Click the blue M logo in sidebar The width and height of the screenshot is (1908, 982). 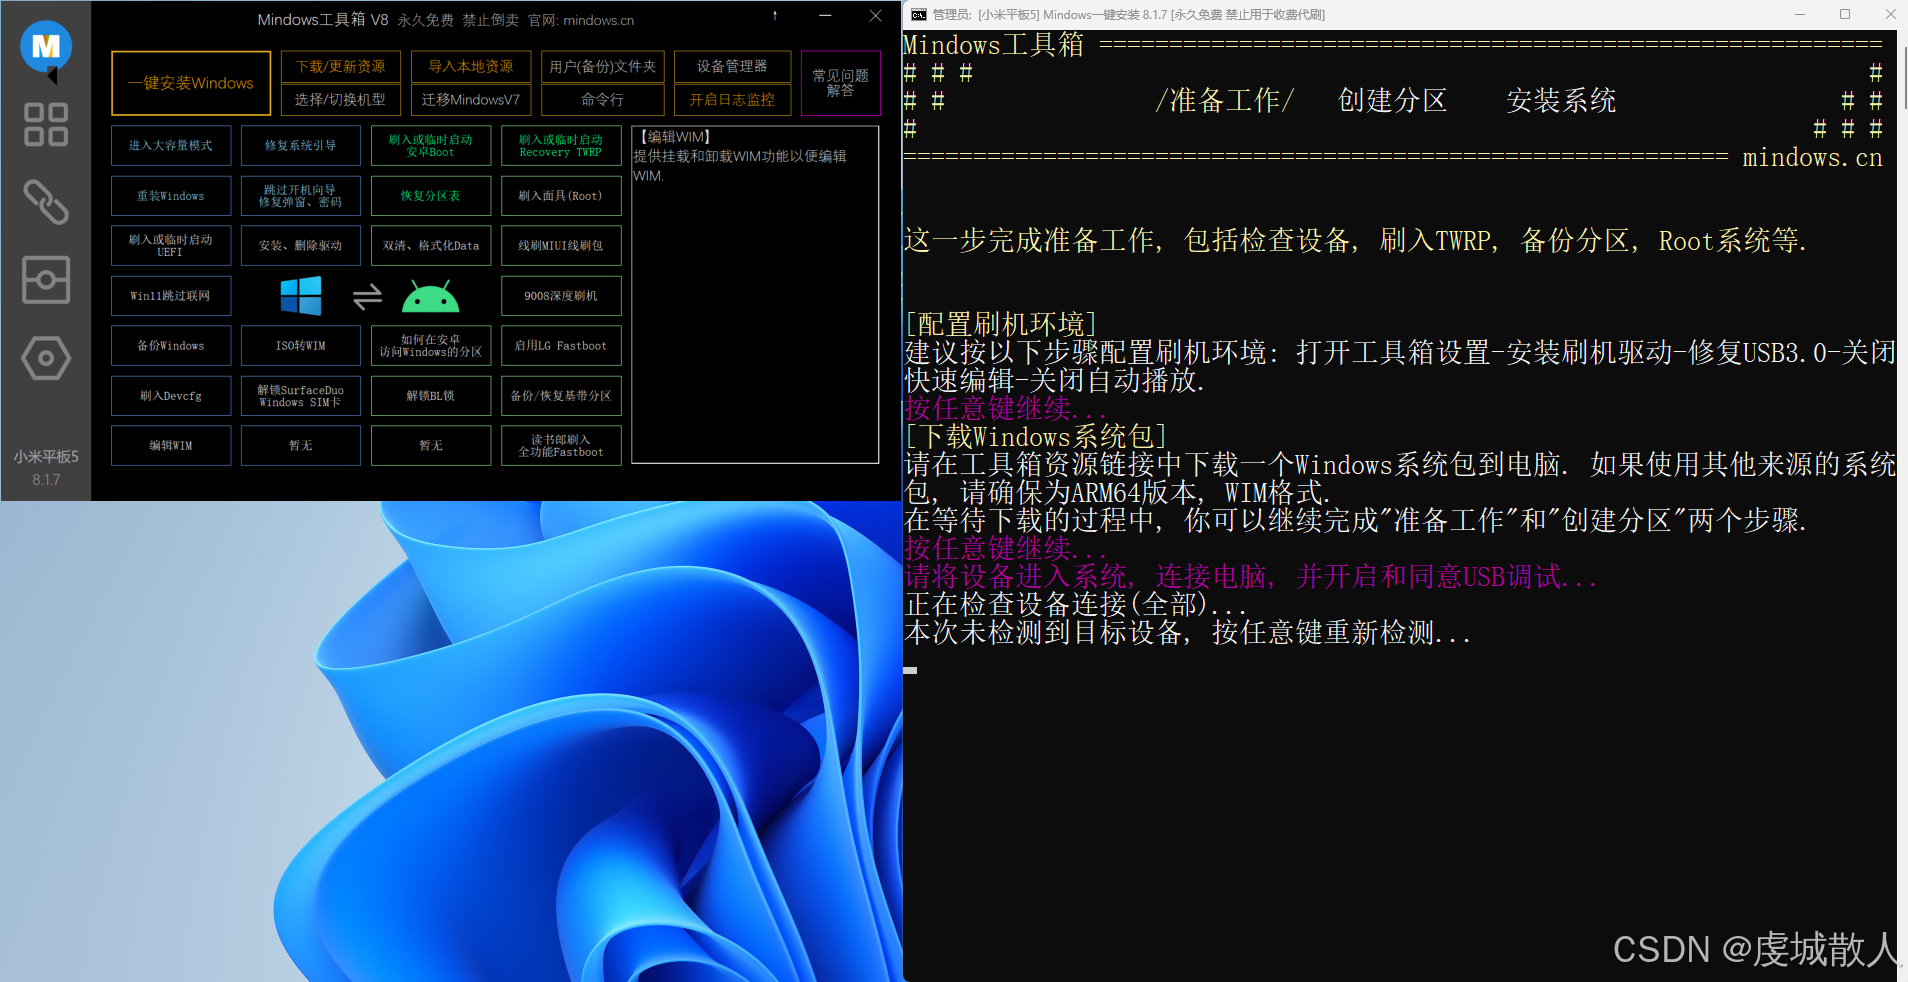click(x=46, y=47)
